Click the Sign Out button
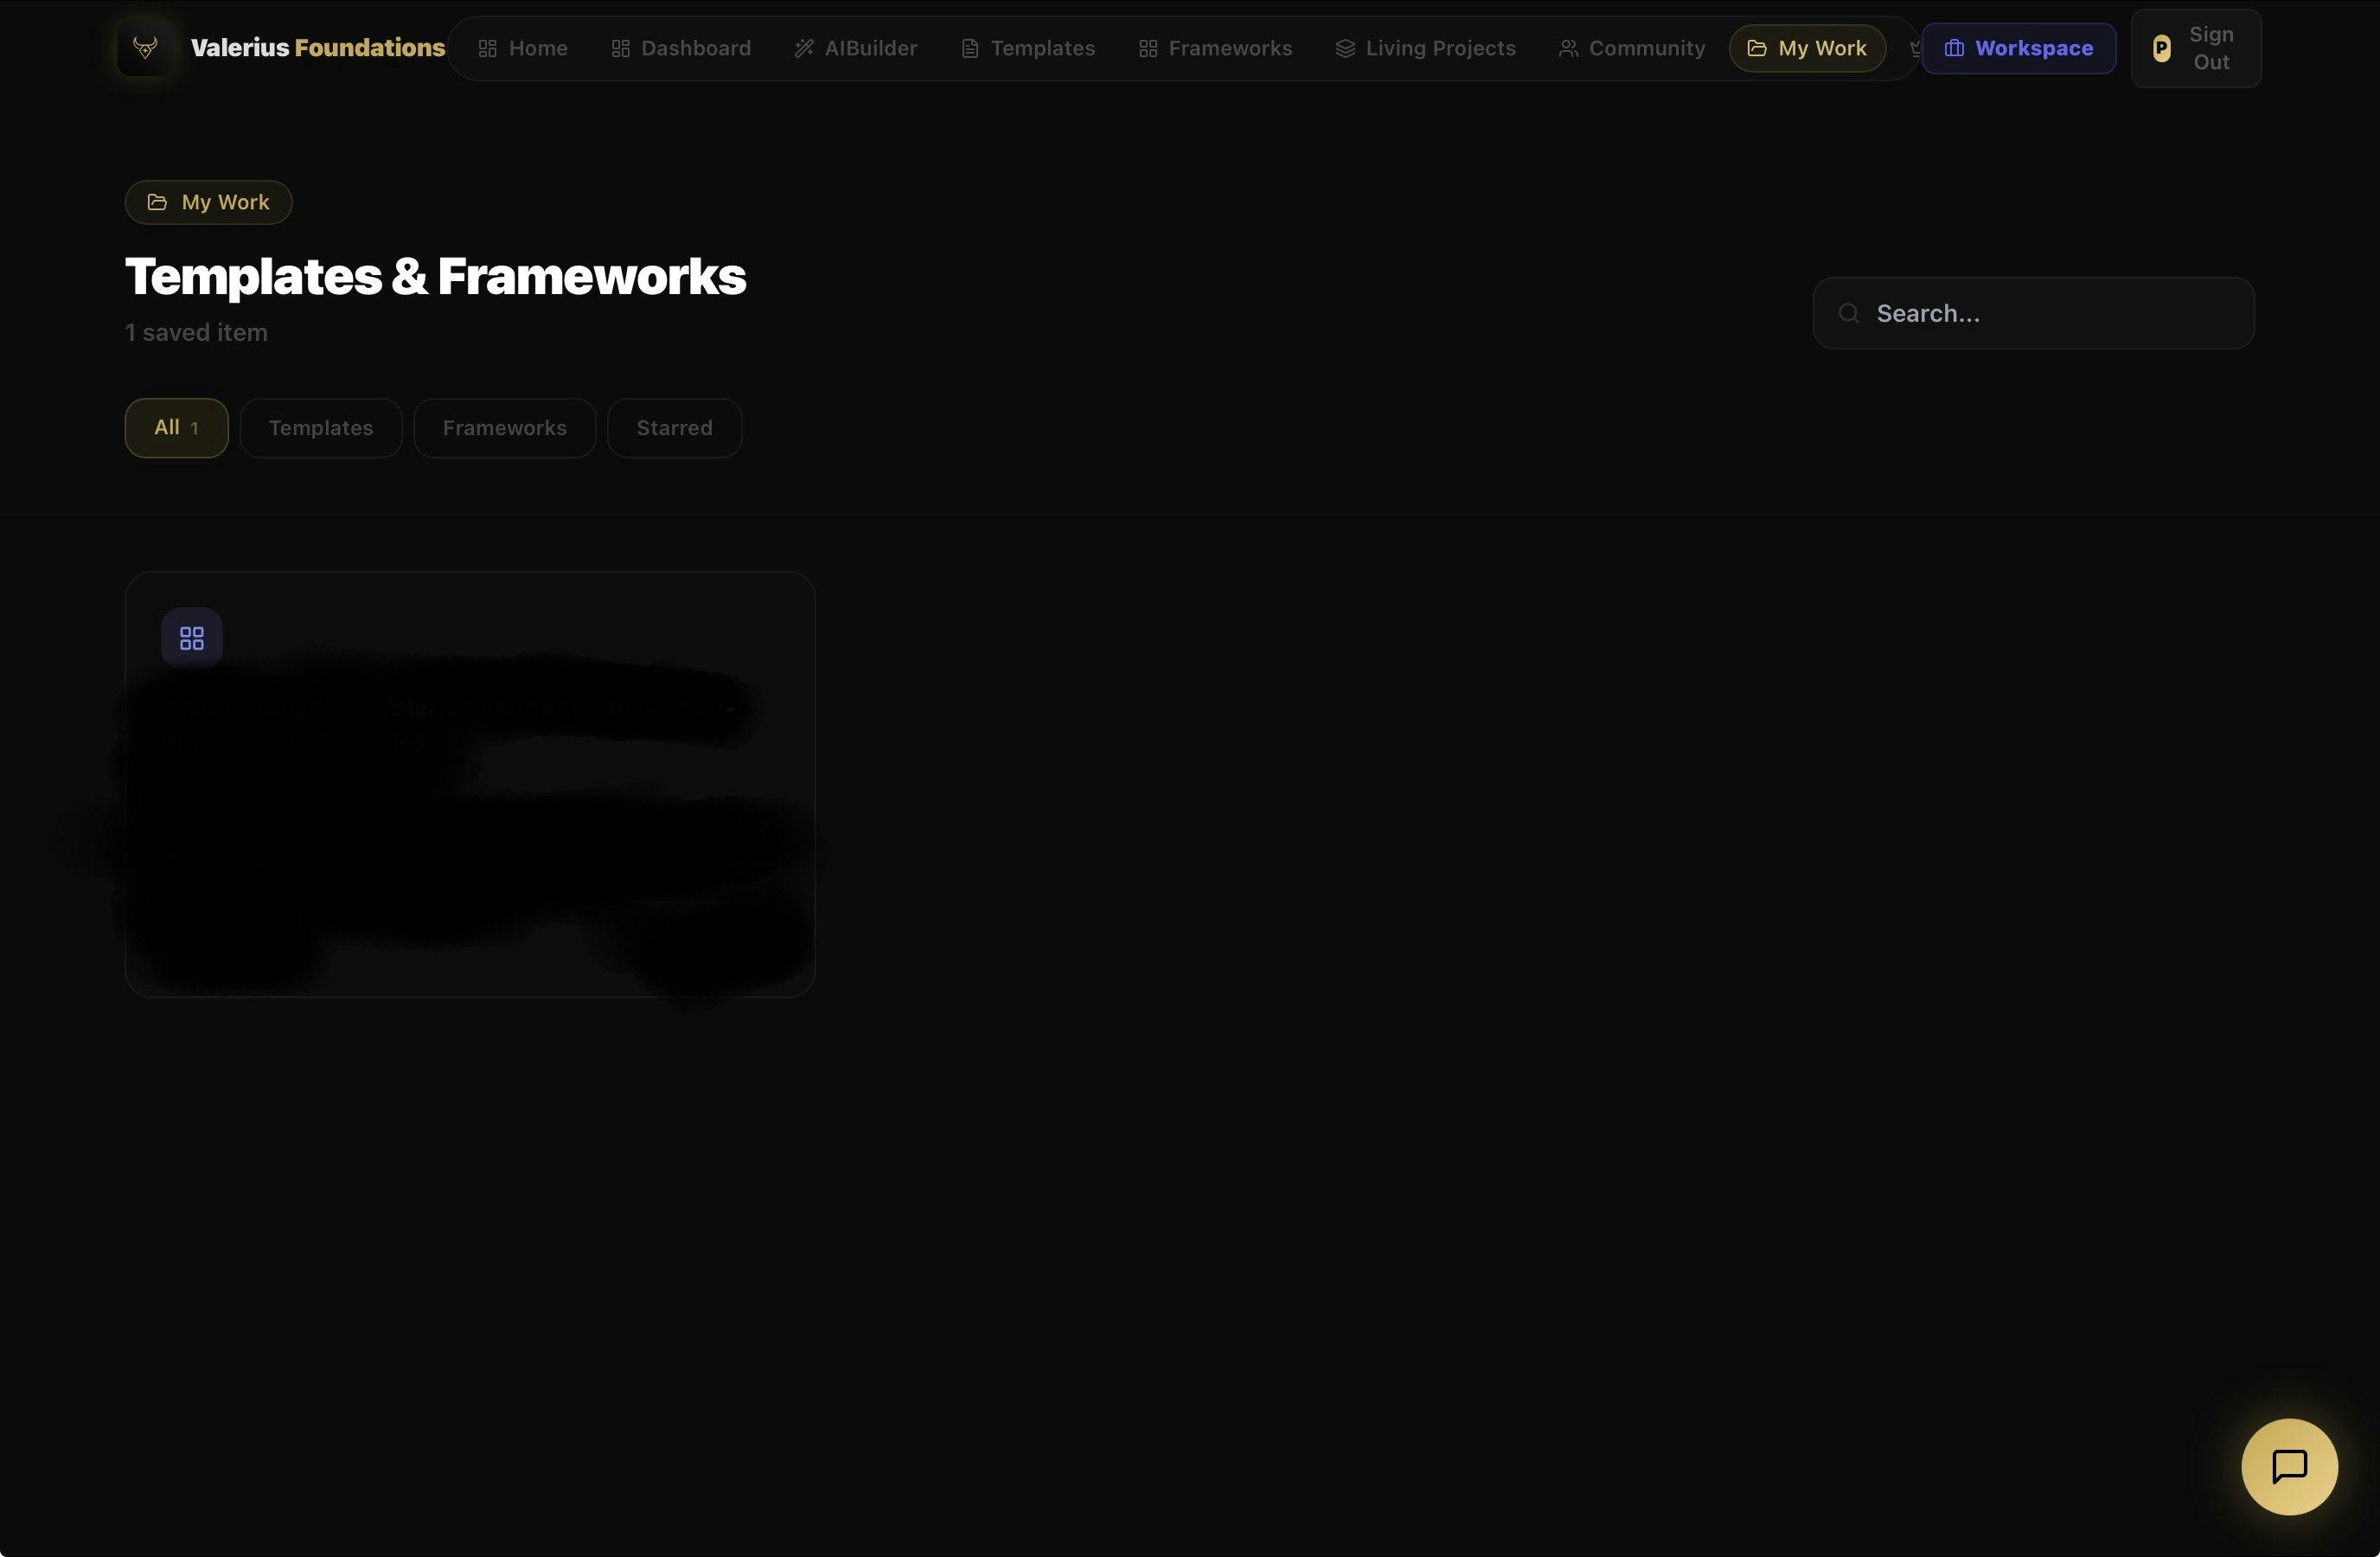The height and width of the screenshot is (1557, 2380). [x=2210, y=48]
